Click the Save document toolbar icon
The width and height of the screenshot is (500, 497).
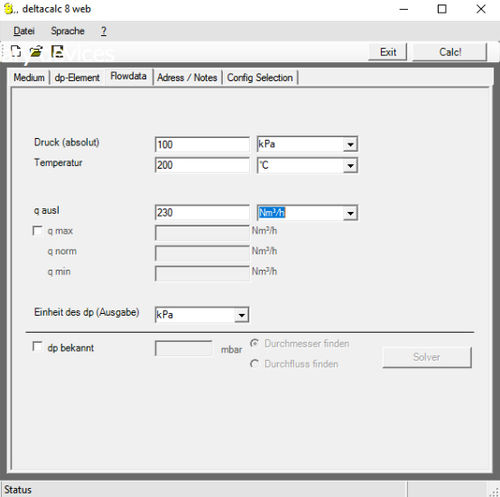pos(57,51)
